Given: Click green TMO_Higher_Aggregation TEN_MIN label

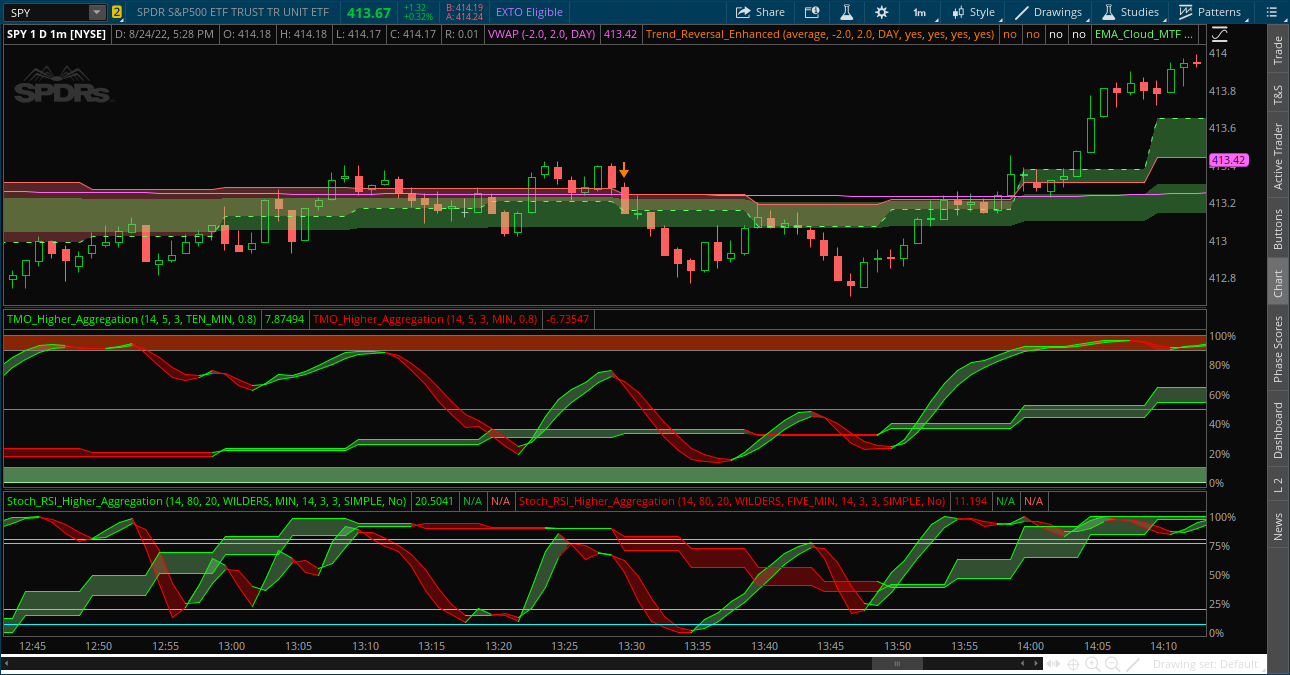Looking at the screenshot, I should (131, 320).
